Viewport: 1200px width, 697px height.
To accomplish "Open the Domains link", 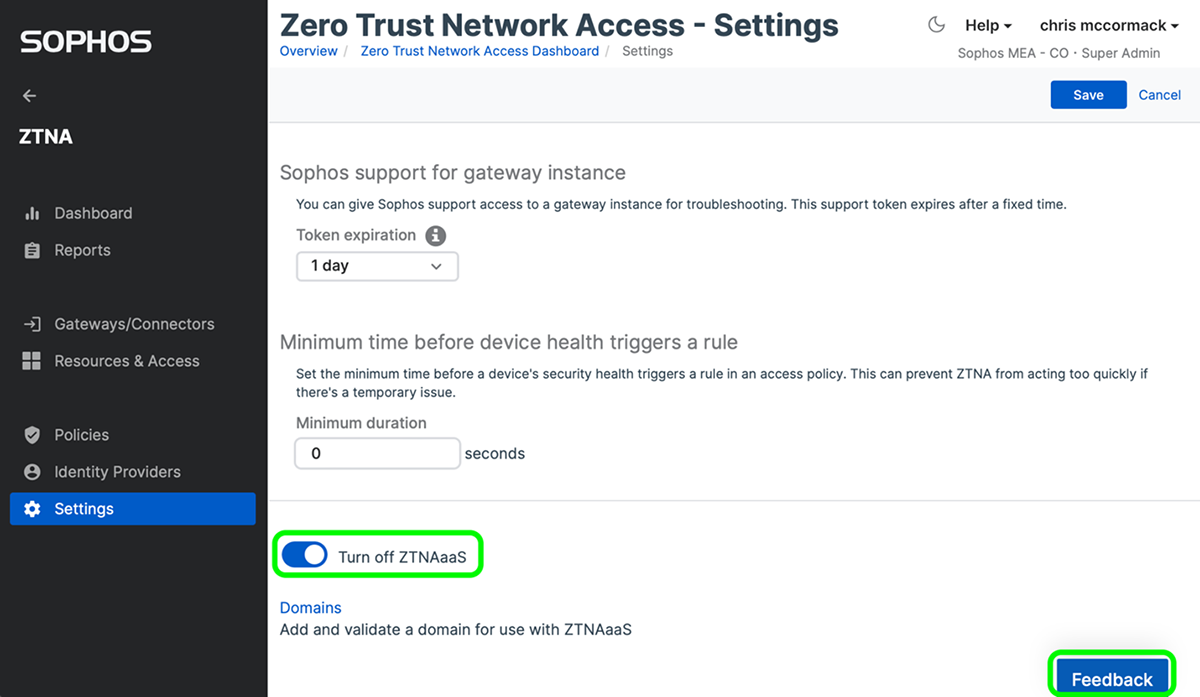I will (310, 608).
